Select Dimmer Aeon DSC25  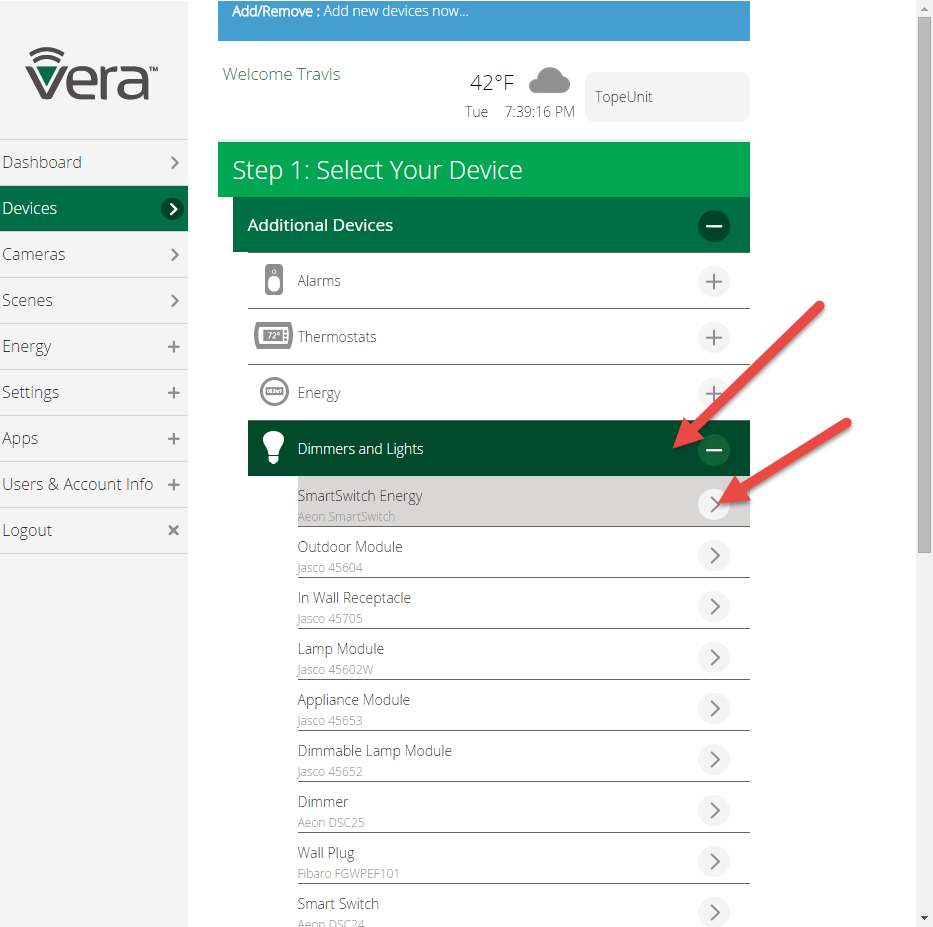tap(523, 807)
